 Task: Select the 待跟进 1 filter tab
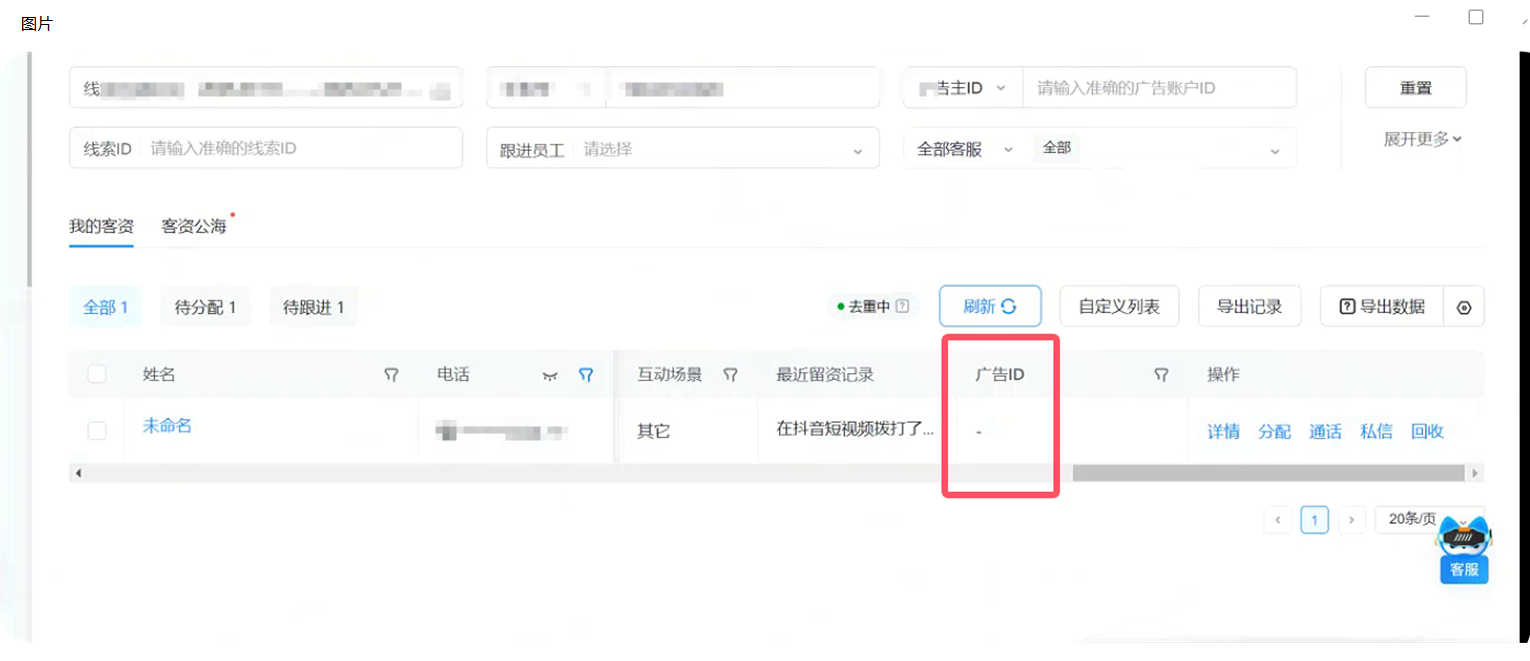tap(313, 307)
